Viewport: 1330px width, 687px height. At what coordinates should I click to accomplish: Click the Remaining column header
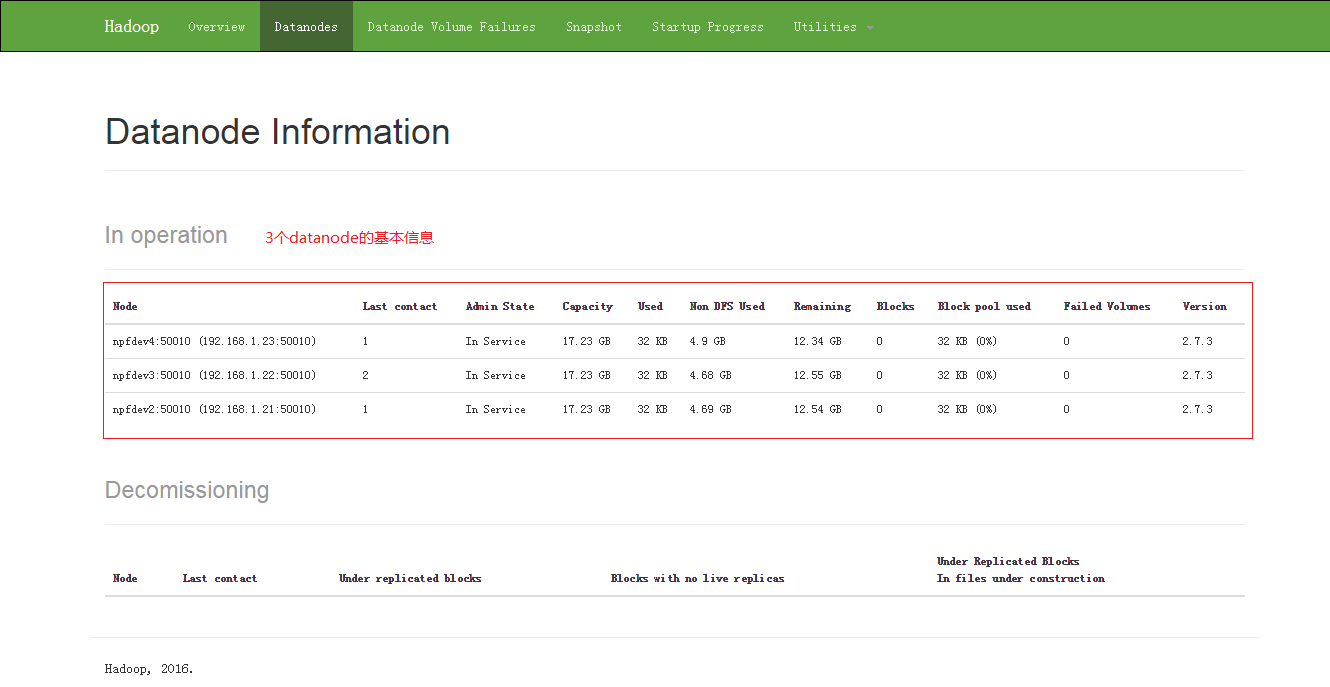[822, 306]
